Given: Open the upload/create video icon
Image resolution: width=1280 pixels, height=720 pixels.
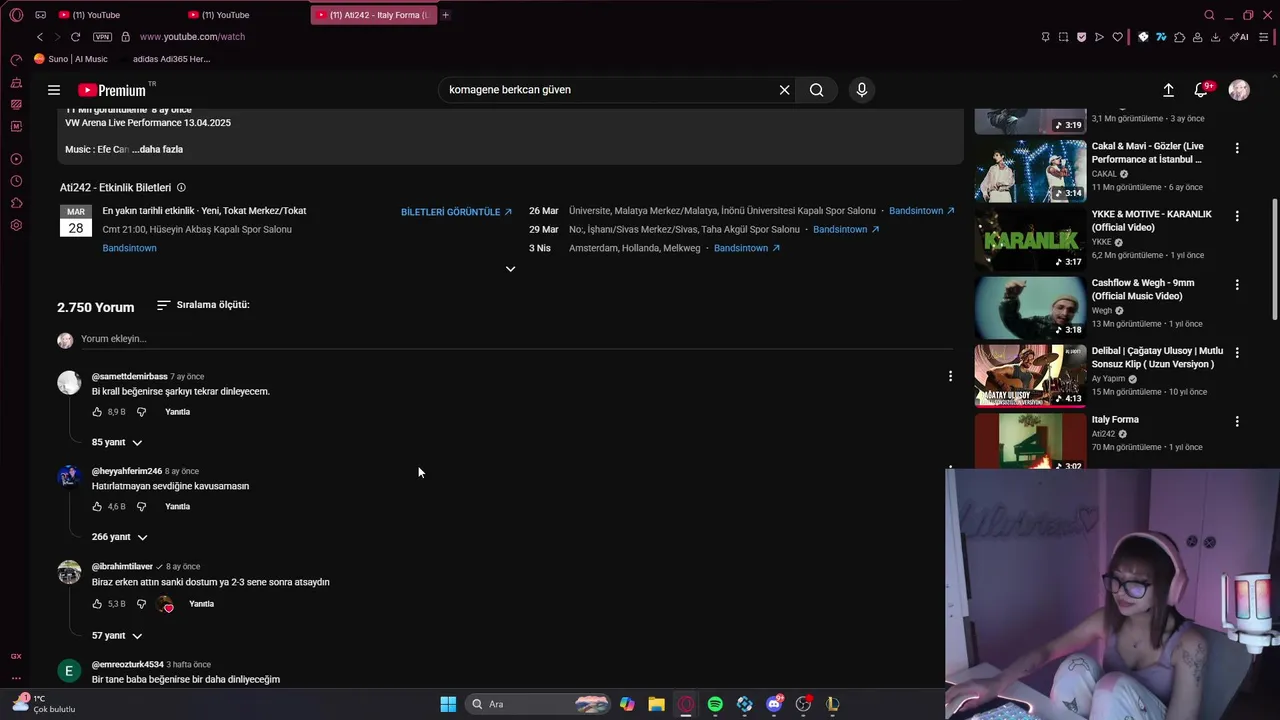Looking at the screenshot, I should (1168, 90).
